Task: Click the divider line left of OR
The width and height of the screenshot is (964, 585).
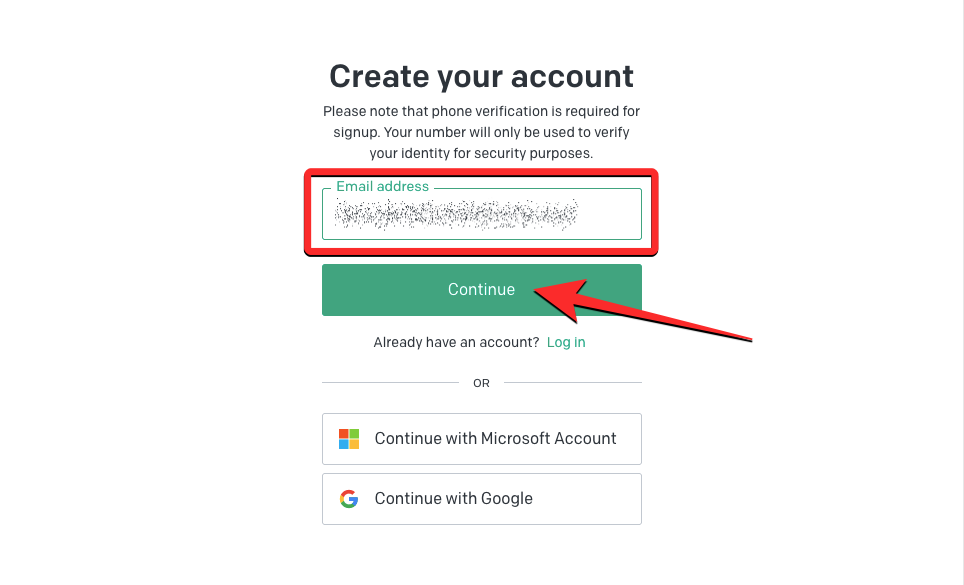Action: (x=390, y=382)
